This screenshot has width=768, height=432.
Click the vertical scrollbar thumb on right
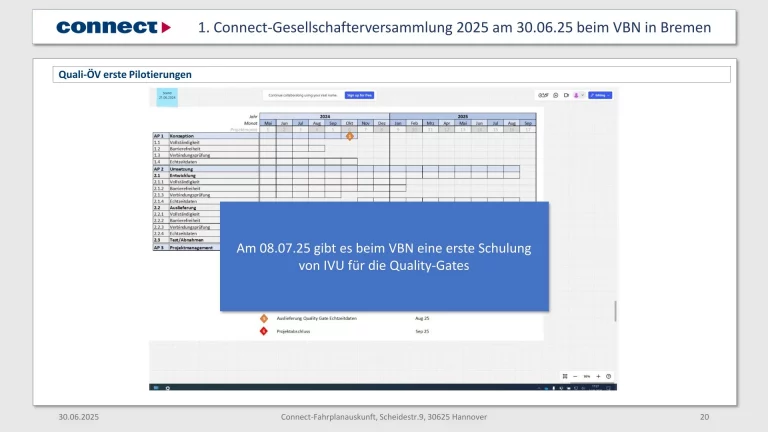tap(615, 311)
